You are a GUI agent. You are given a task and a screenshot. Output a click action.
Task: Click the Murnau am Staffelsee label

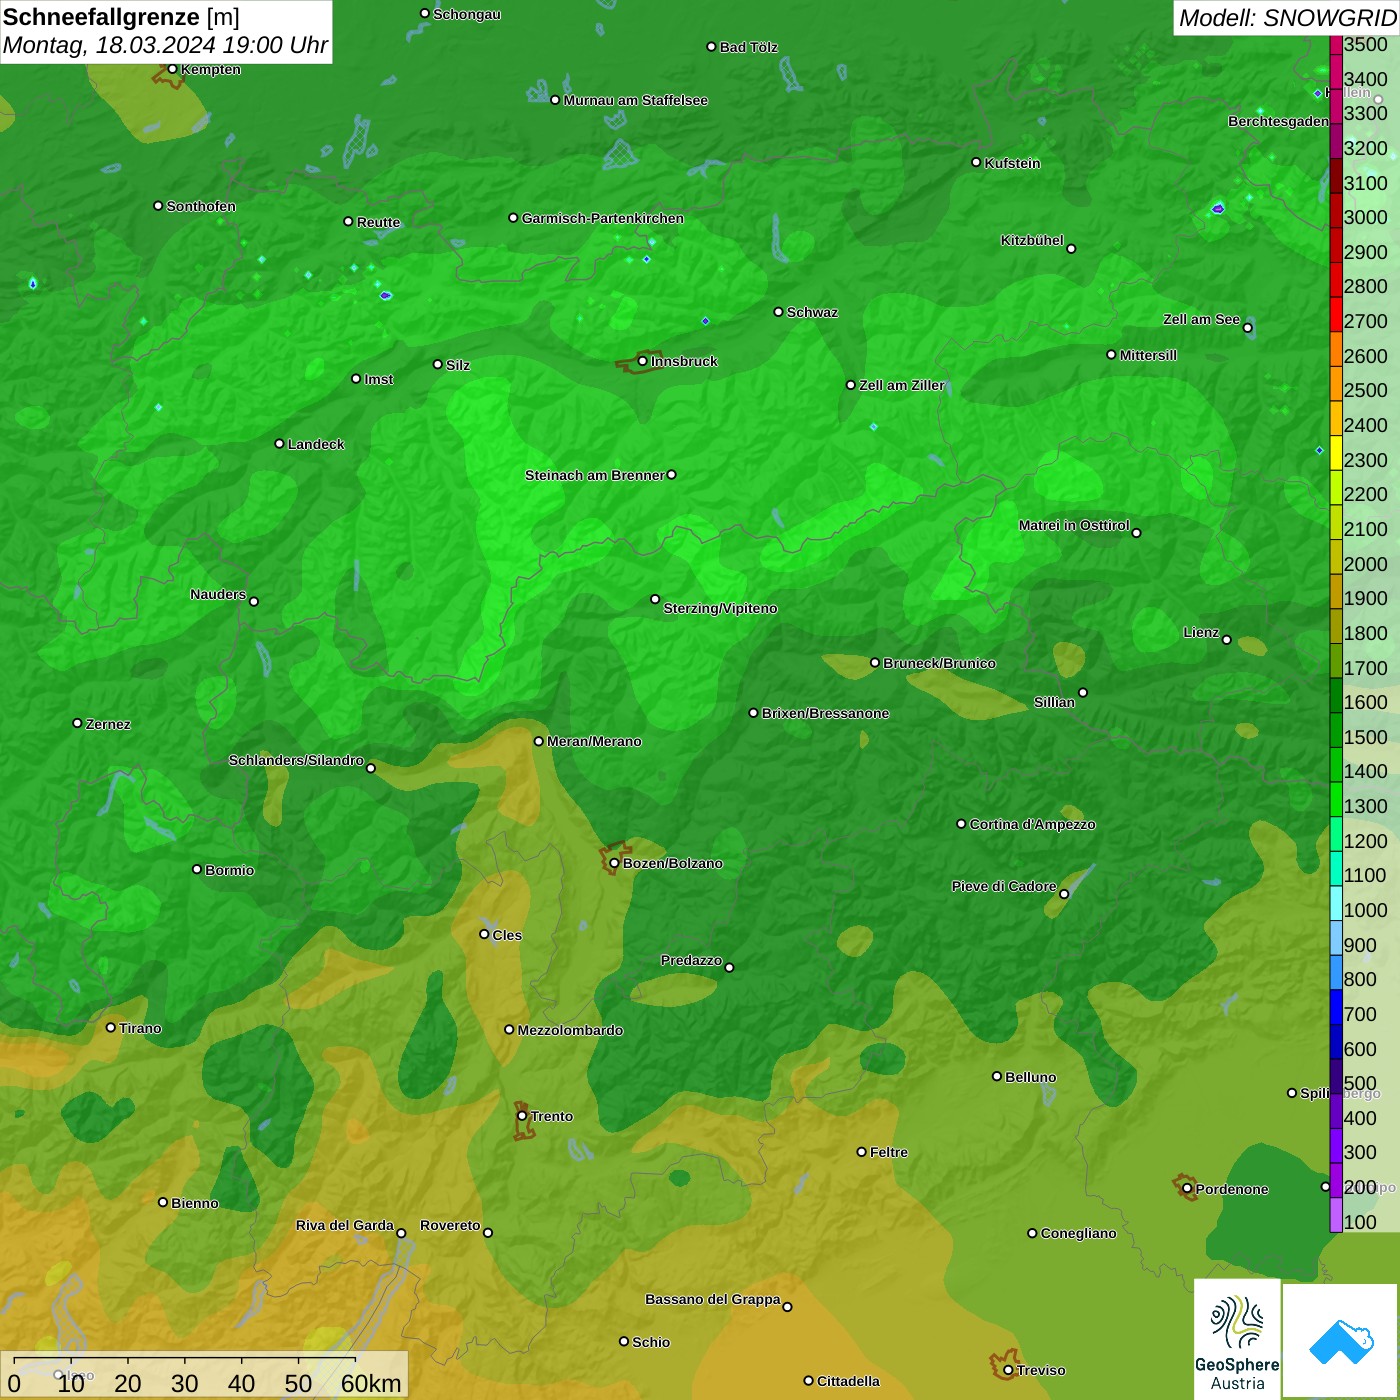pos(636,100)
